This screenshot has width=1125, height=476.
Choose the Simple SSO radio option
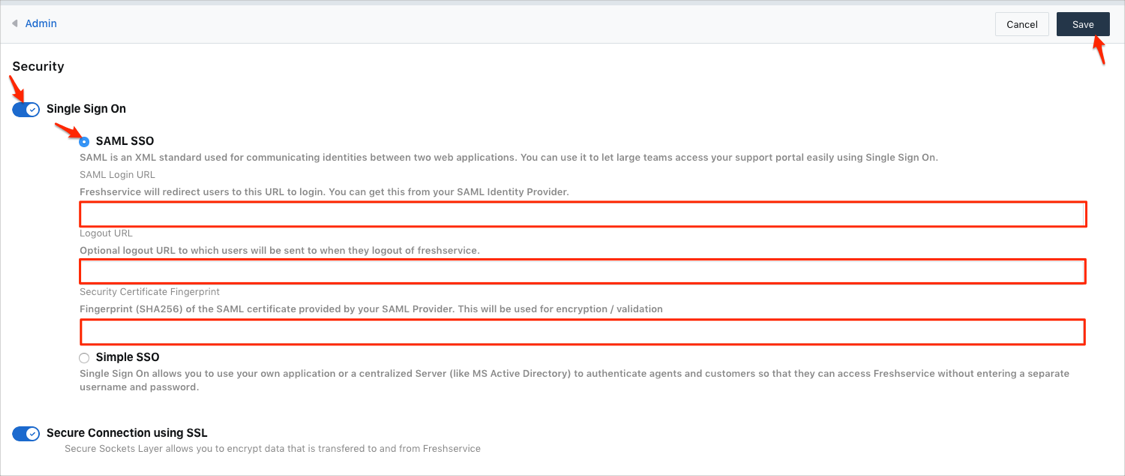[x=84, y=358]
